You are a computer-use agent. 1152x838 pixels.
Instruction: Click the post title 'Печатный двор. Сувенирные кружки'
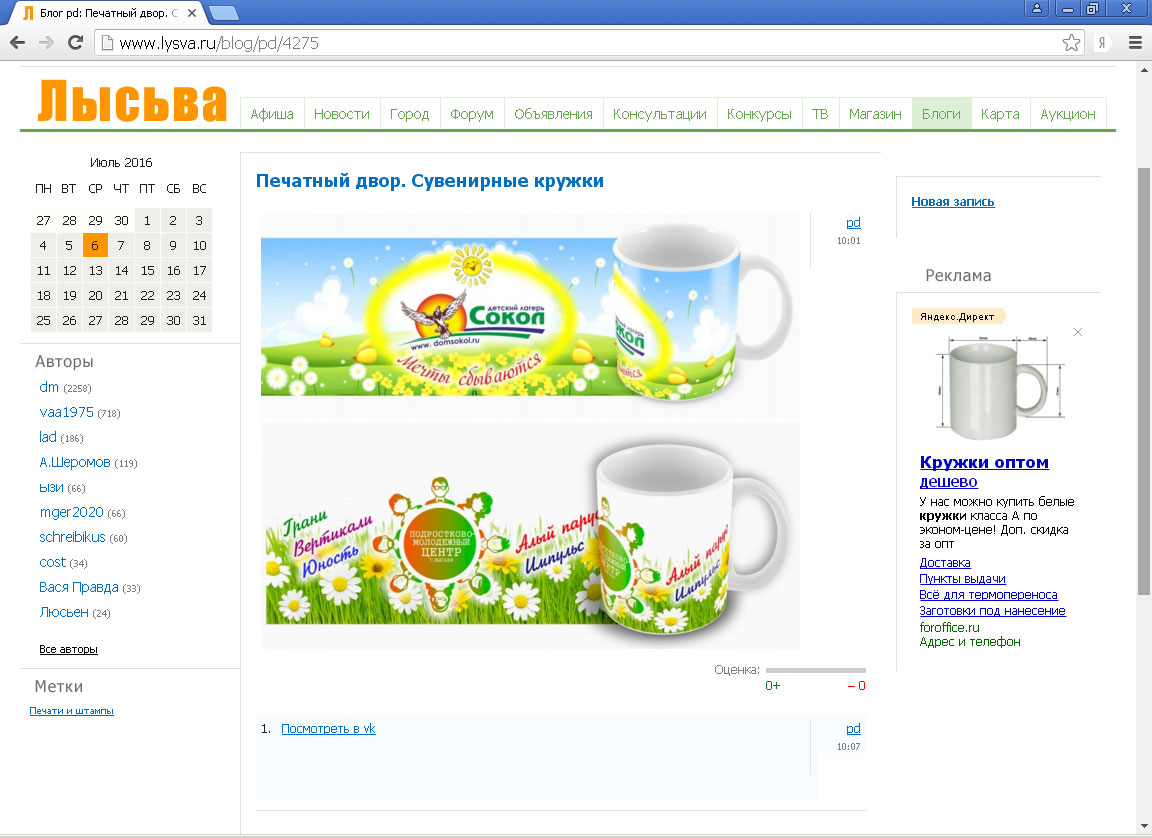click(x=430, y=181)
